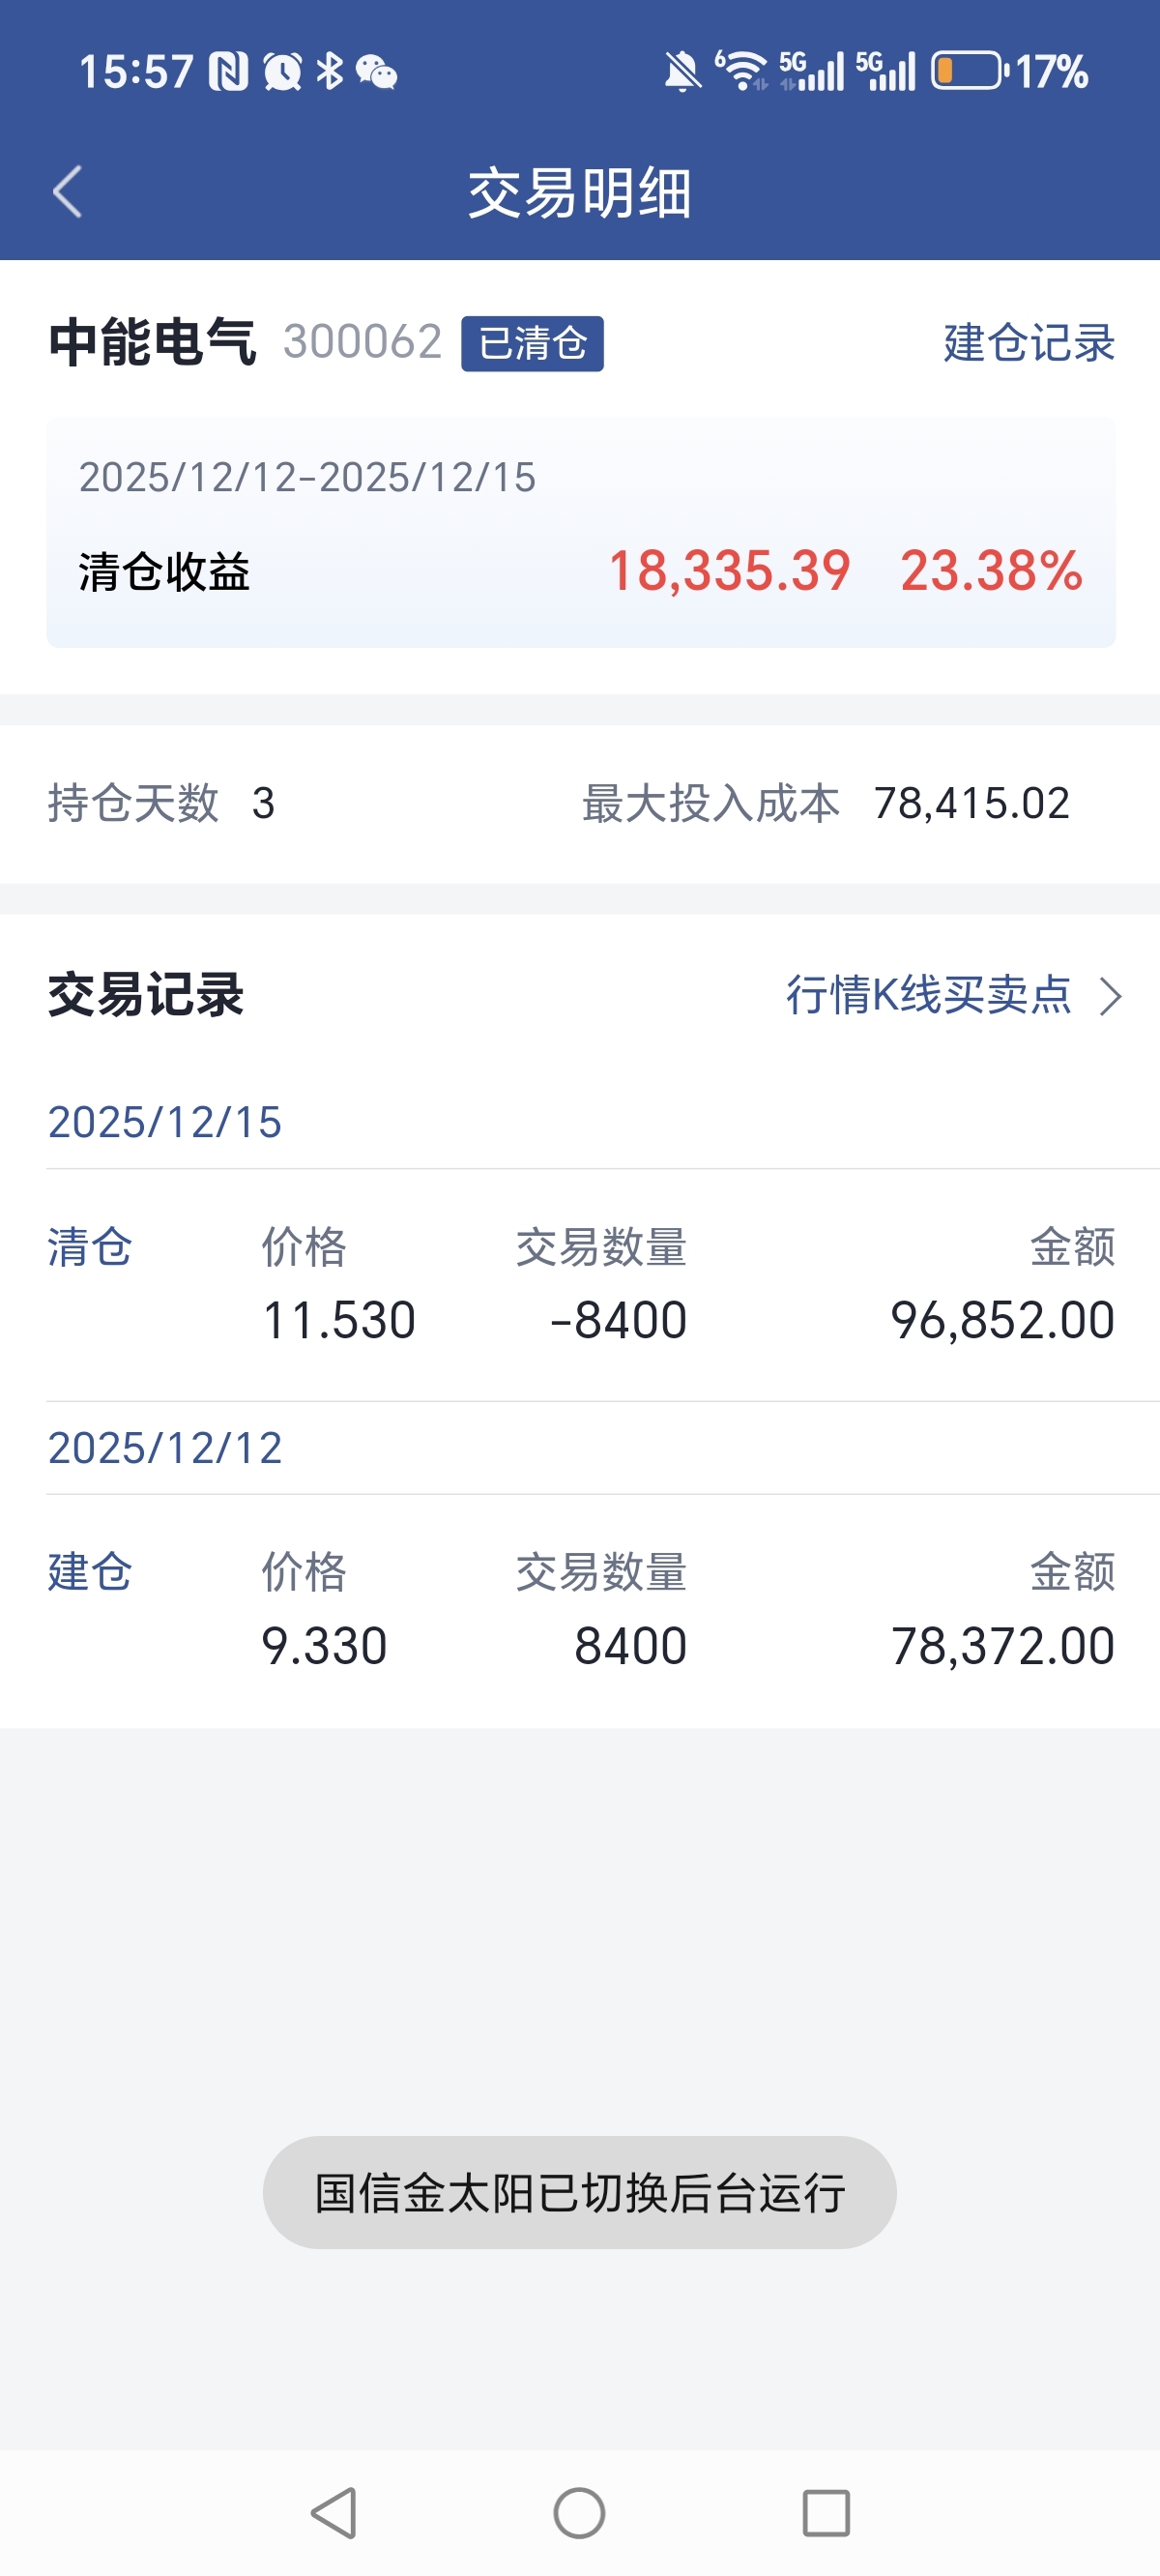Tap the Wi-Fi signal icon

point(741,71)
